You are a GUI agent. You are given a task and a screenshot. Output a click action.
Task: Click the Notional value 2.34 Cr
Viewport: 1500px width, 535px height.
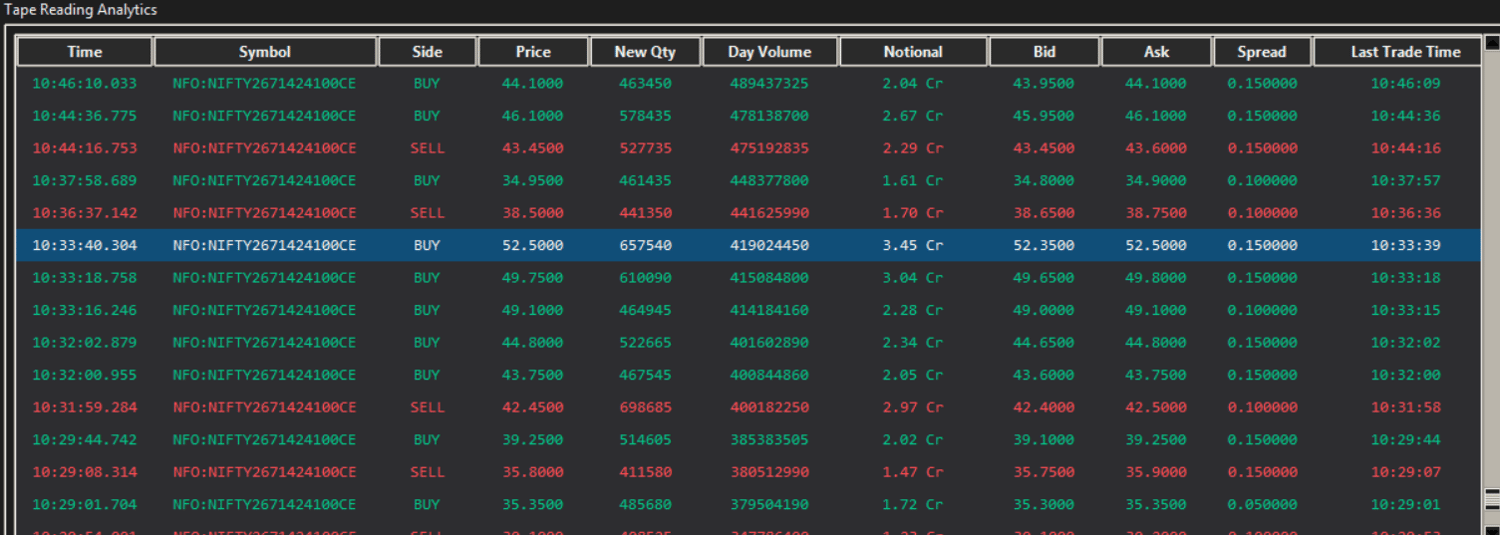(x=913, y=342)
